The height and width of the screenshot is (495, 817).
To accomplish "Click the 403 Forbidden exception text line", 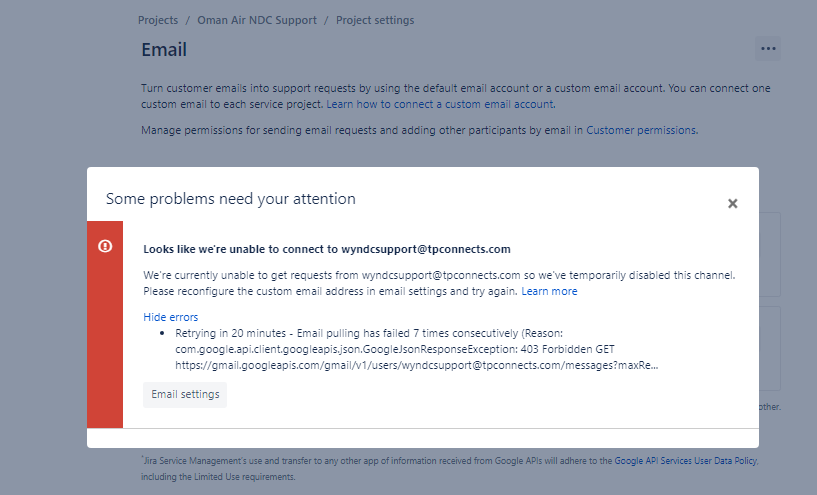I will point(395,349).
